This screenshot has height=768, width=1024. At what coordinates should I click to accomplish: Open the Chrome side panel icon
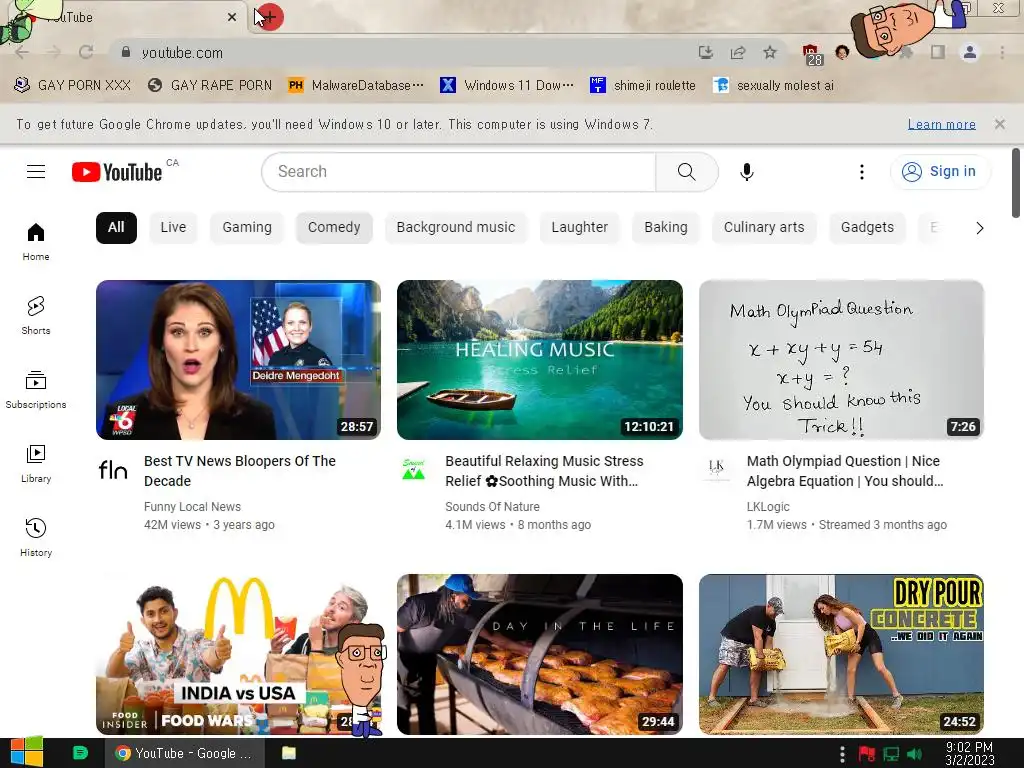click(x=938, y=52)
